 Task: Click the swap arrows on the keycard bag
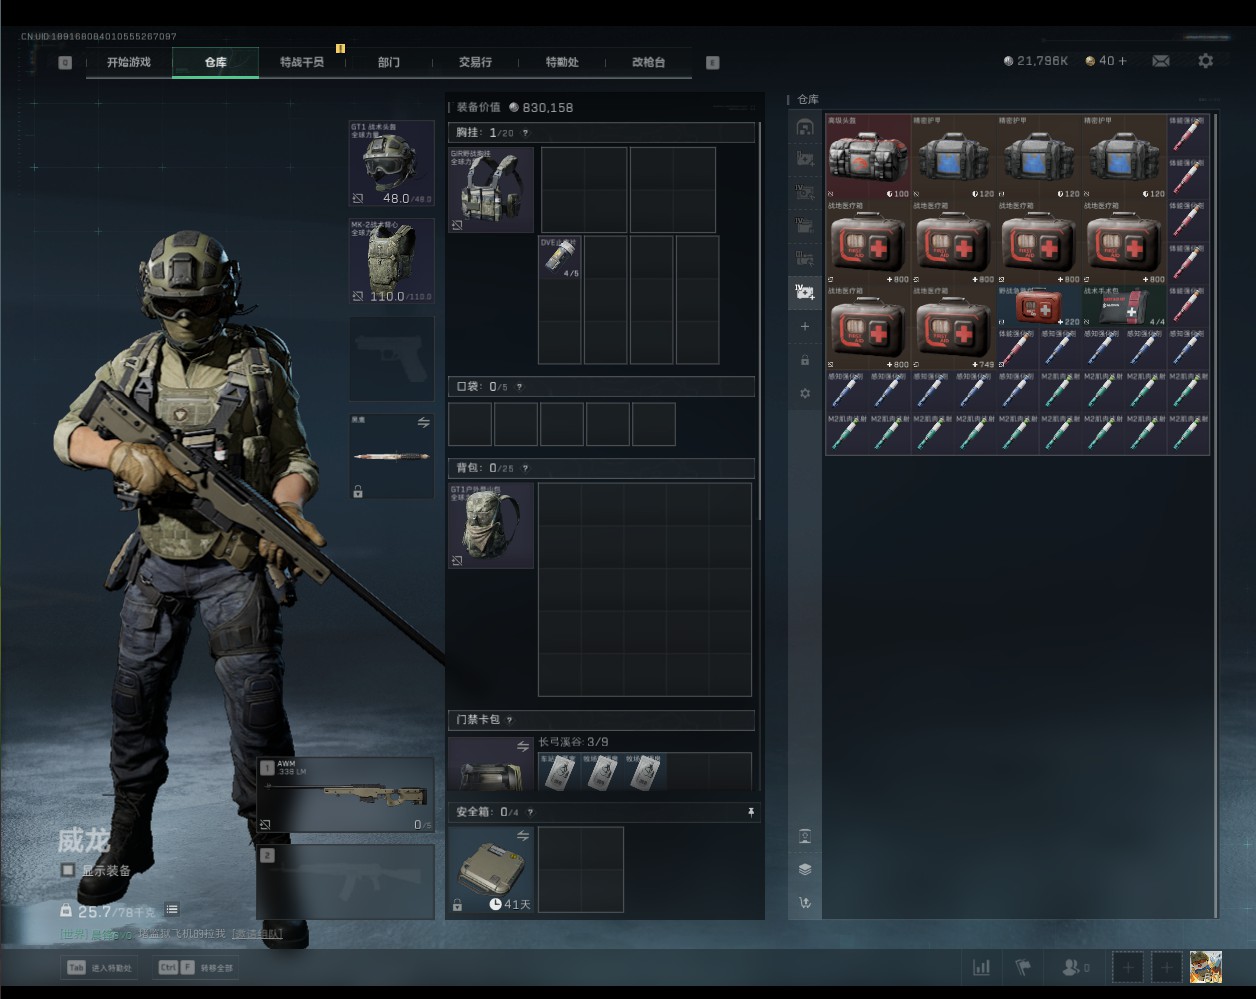pyautogui.click(x=522, y=746)
